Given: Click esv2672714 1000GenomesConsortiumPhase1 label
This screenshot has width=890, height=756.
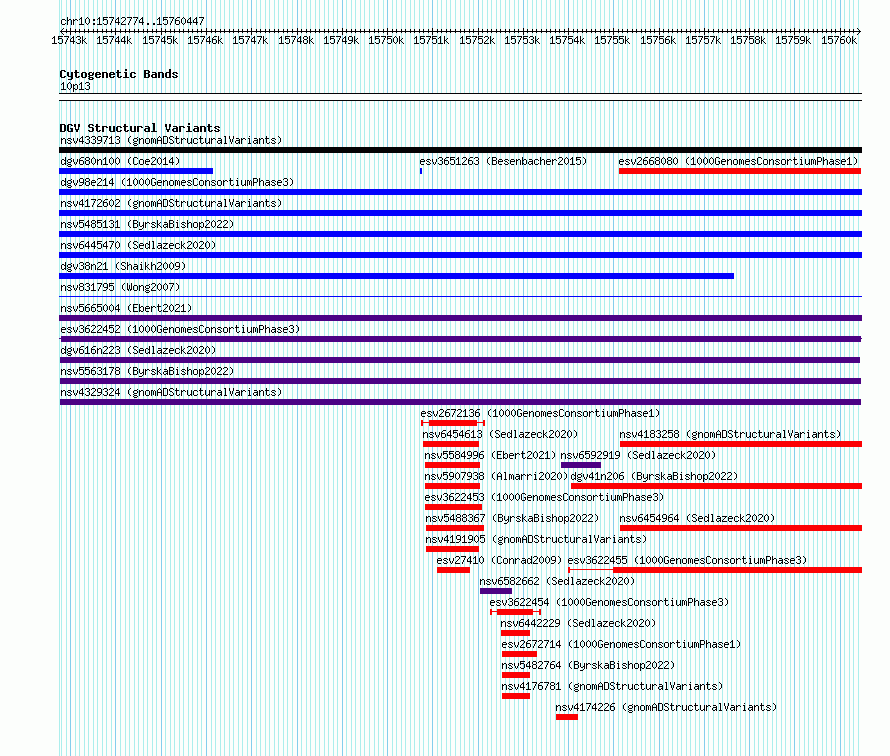Looking at the screenshot, I should 621,644.
